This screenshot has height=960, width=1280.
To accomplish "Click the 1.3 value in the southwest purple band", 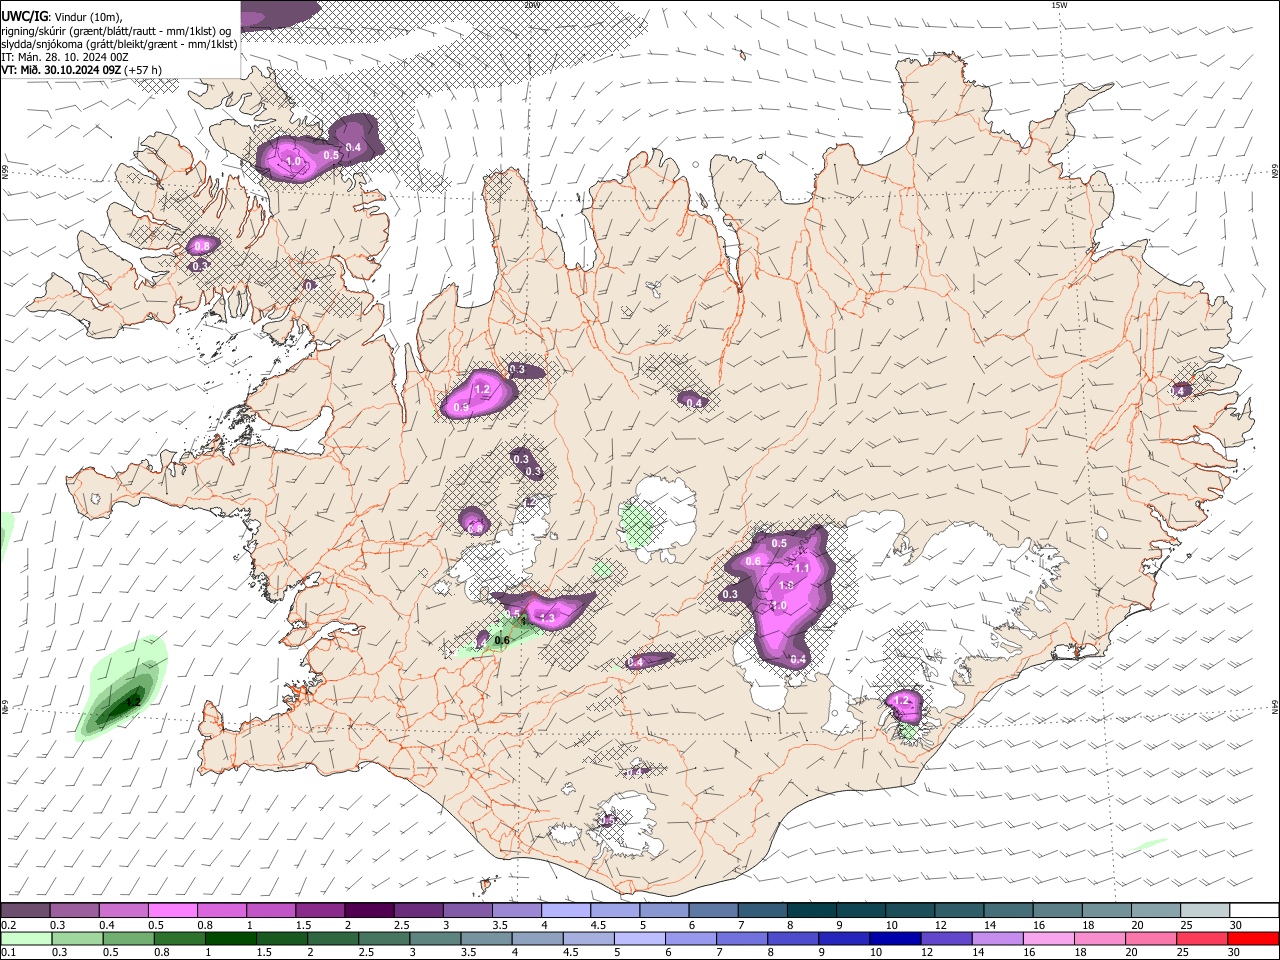I will click(x=547, y=619).
